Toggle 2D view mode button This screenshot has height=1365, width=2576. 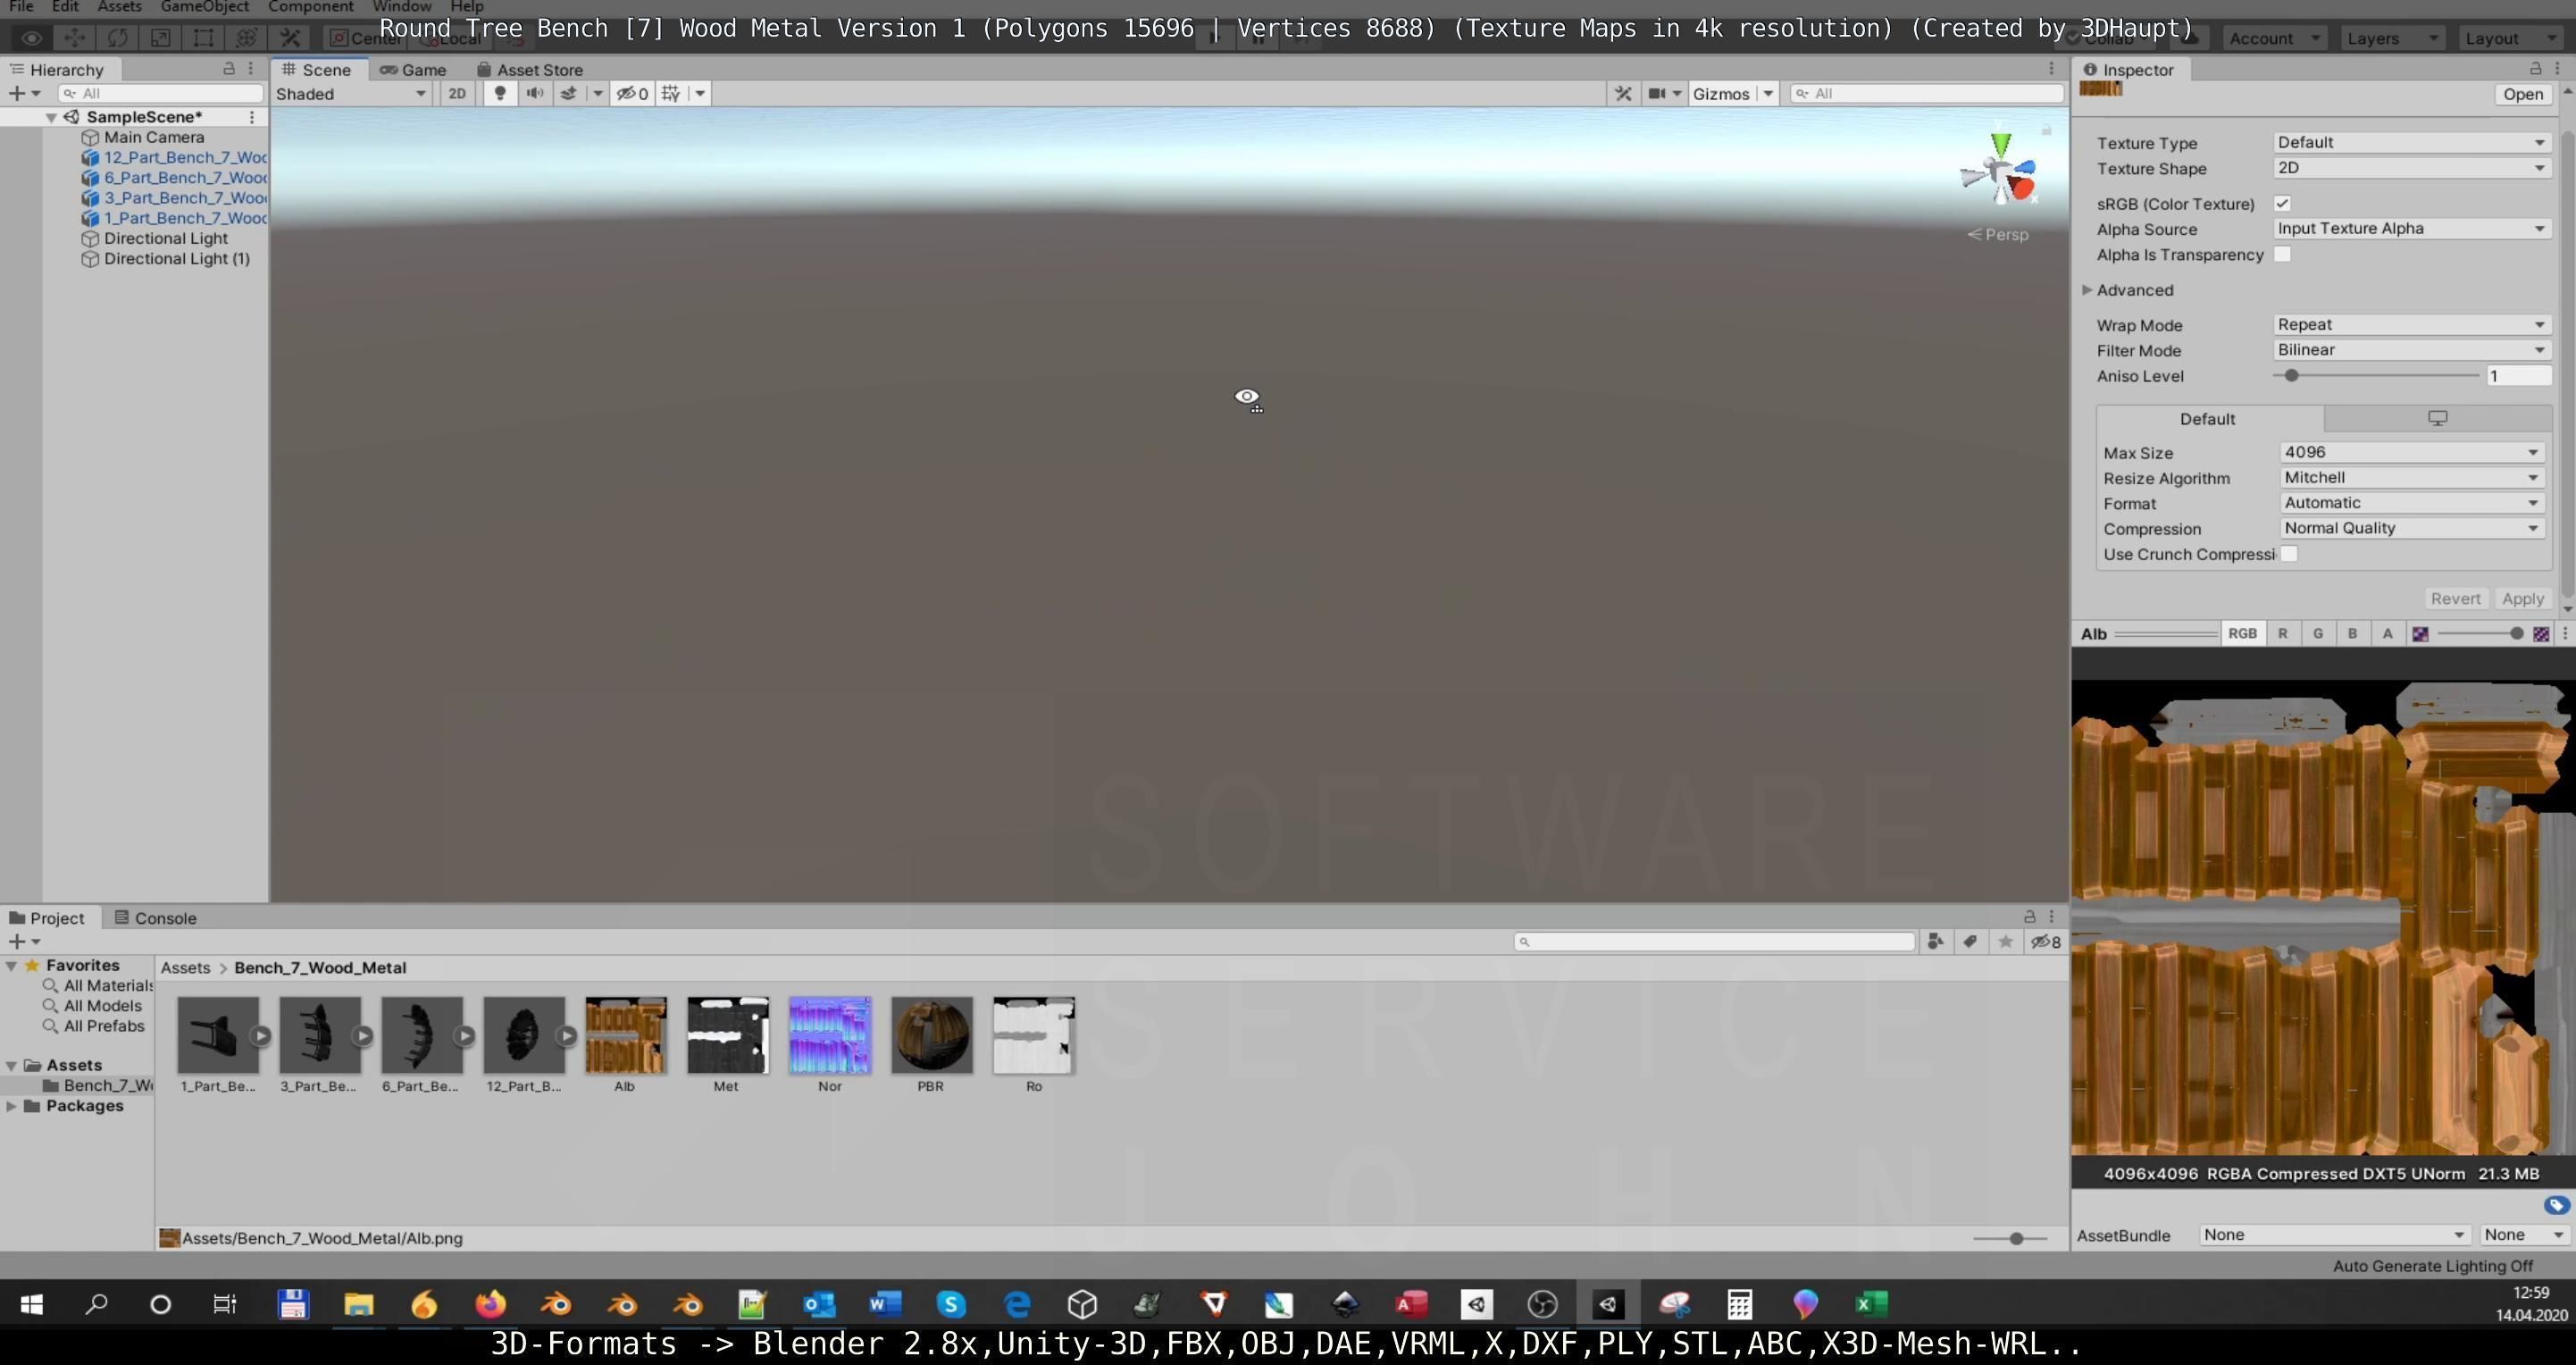click(x=457, y=93)
